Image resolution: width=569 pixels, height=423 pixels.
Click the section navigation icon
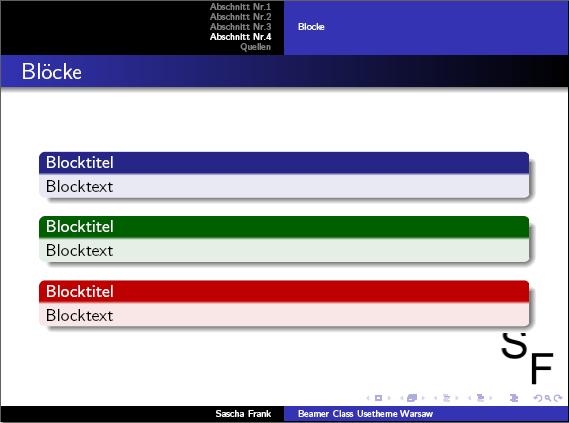coord(480,398)
